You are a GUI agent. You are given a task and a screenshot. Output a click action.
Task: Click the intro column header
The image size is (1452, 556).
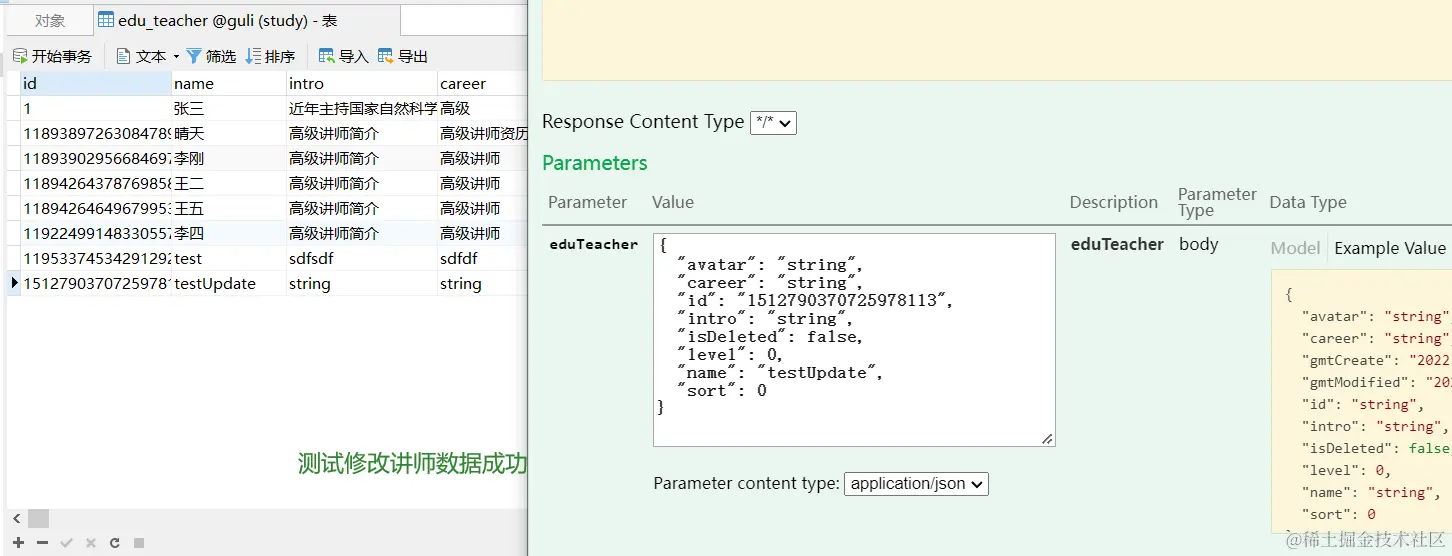[362, 84]
